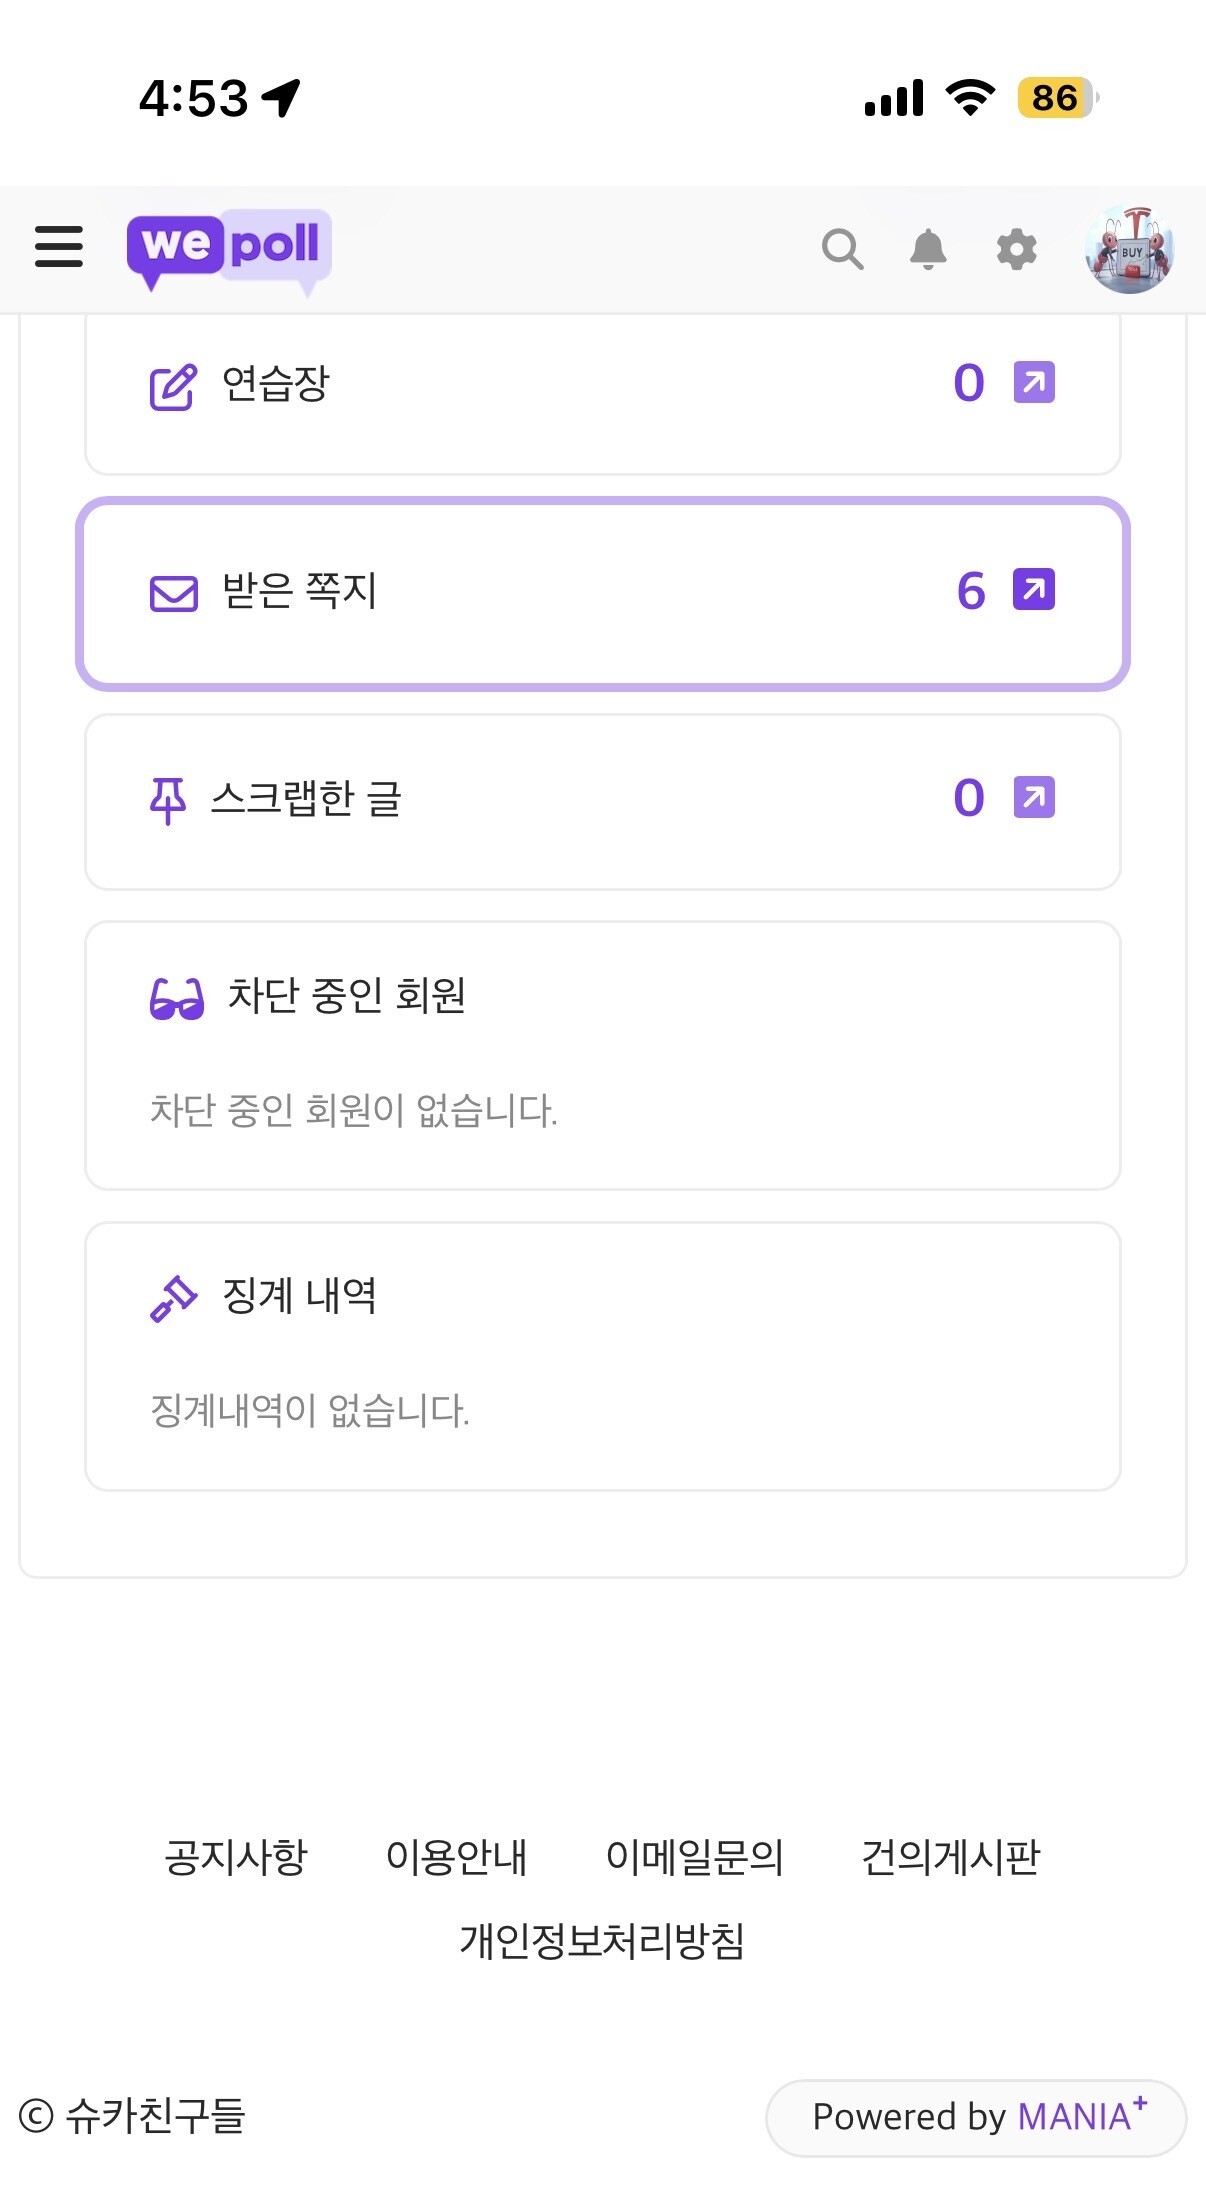Open the profile avatar picture
The image size is (1206, 2188).
pyautogui.click(x=1130, y=249)
